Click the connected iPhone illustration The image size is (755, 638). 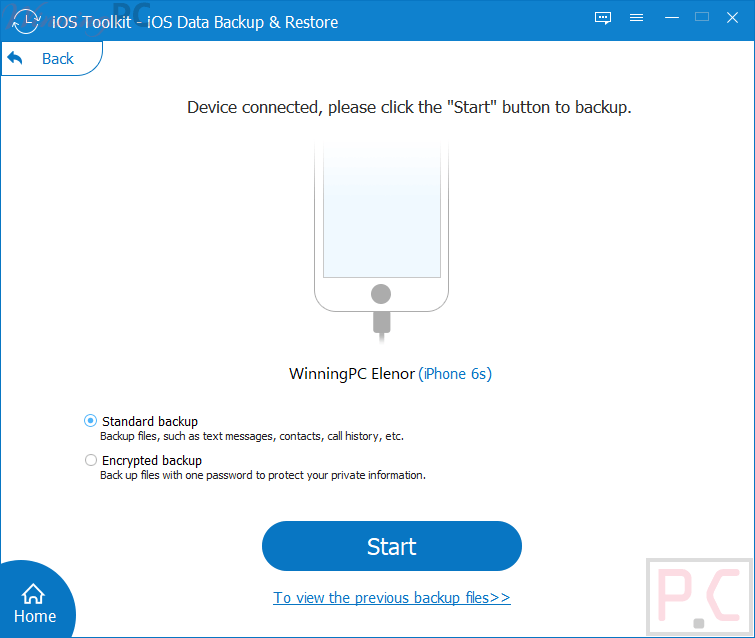point(381,241)
